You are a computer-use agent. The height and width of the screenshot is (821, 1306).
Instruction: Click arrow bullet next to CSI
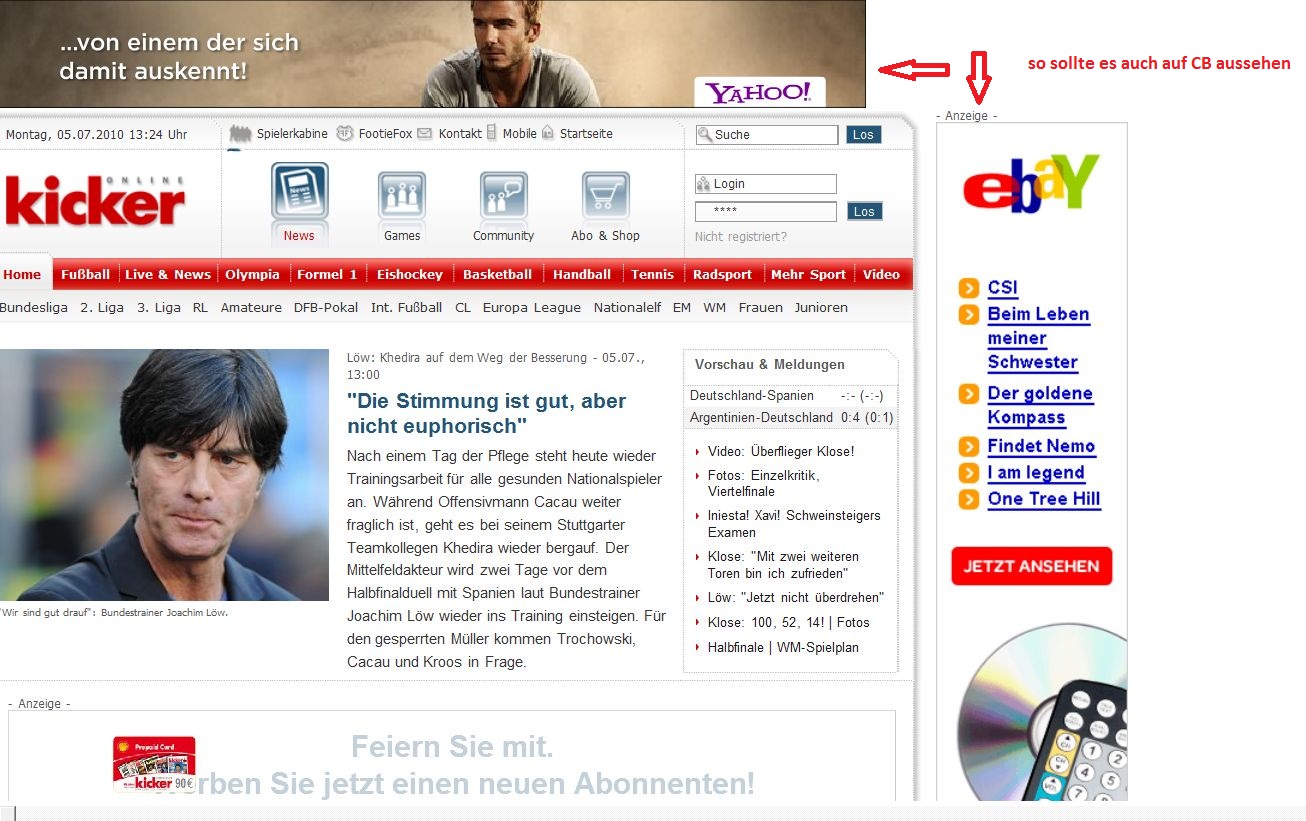tap(969, 288)
